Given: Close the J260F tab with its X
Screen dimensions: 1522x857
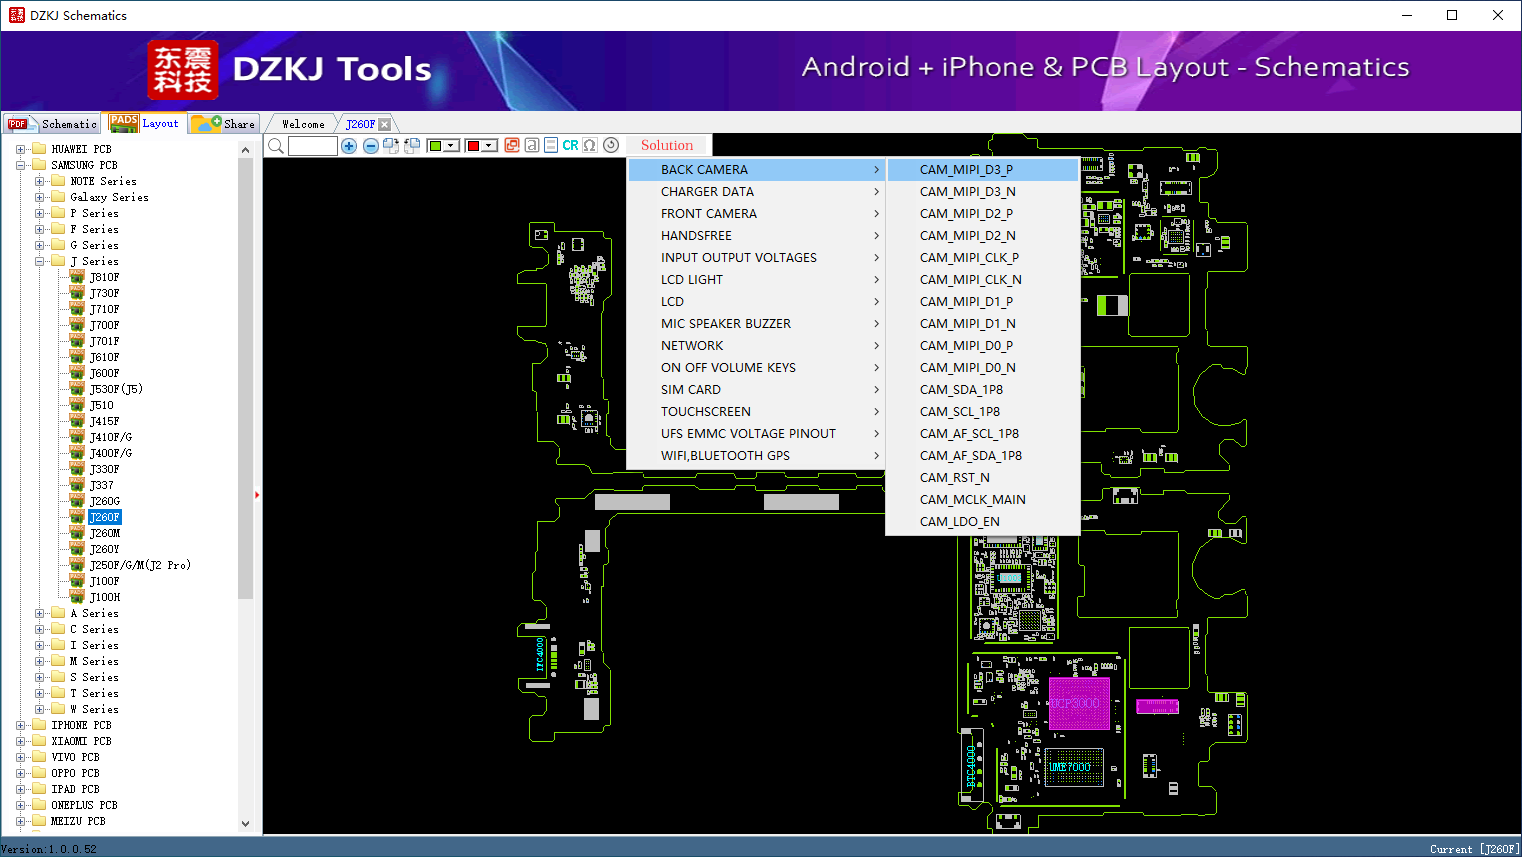Looking at the screenshot, I should pos(384,124).
